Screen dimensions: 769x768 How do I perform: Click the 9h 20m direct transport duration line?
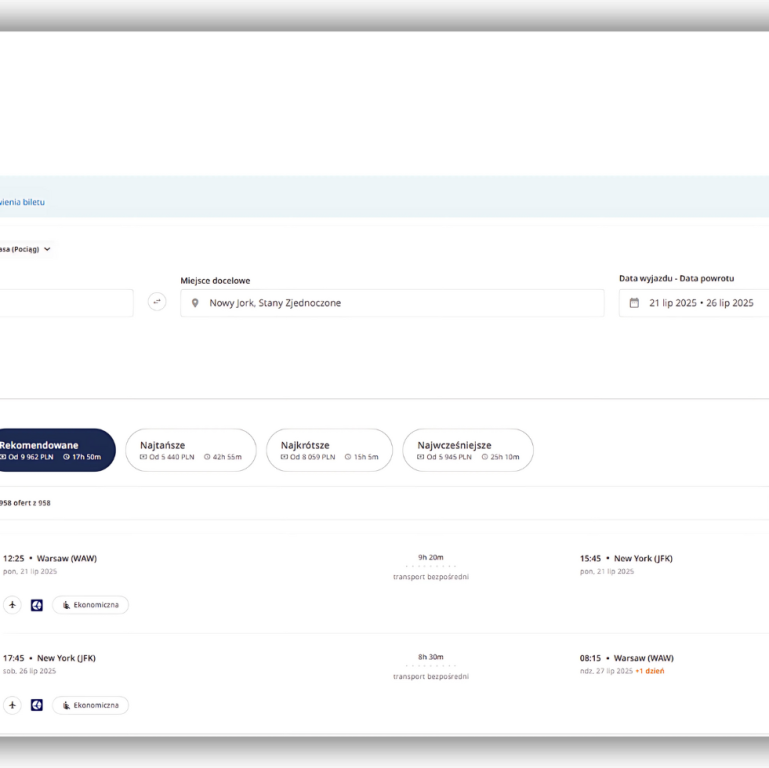(431, 566)
